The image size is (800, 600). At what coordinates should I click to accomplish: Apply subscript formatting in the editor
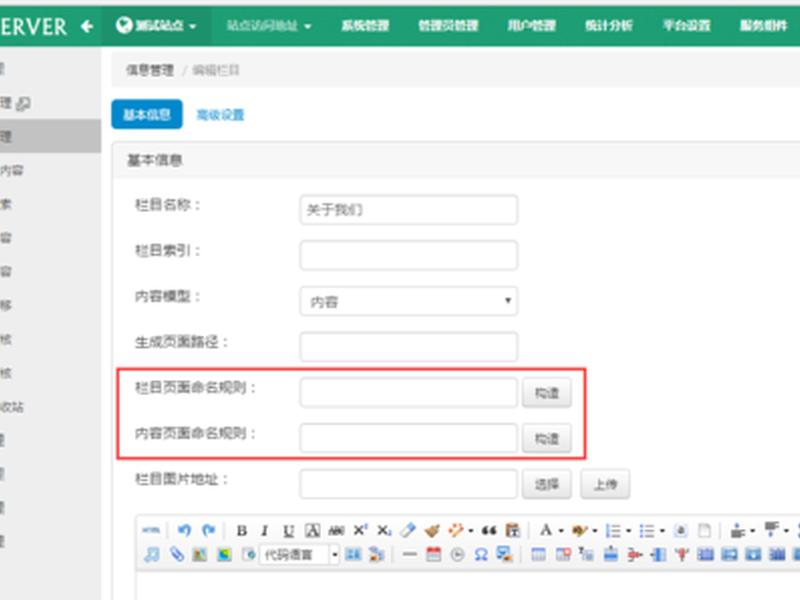(x=384, y=531)
